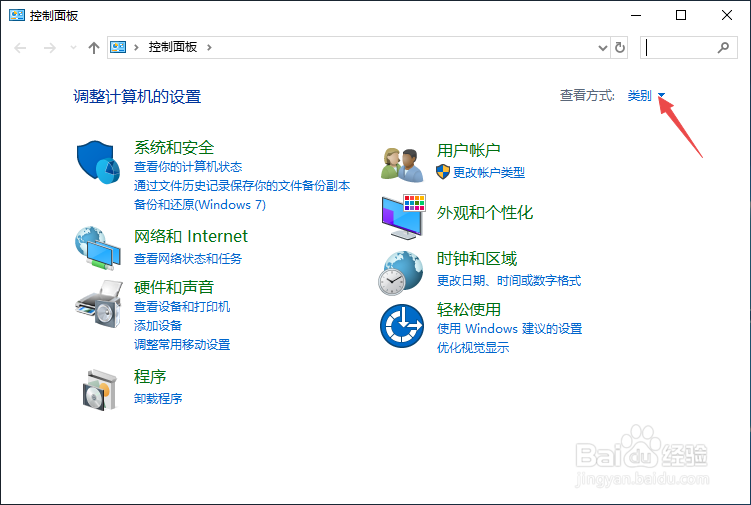The height and width of the screenshot is (505, 751).
Task: Open 外观和个性化 category
Action: (485, 213)
